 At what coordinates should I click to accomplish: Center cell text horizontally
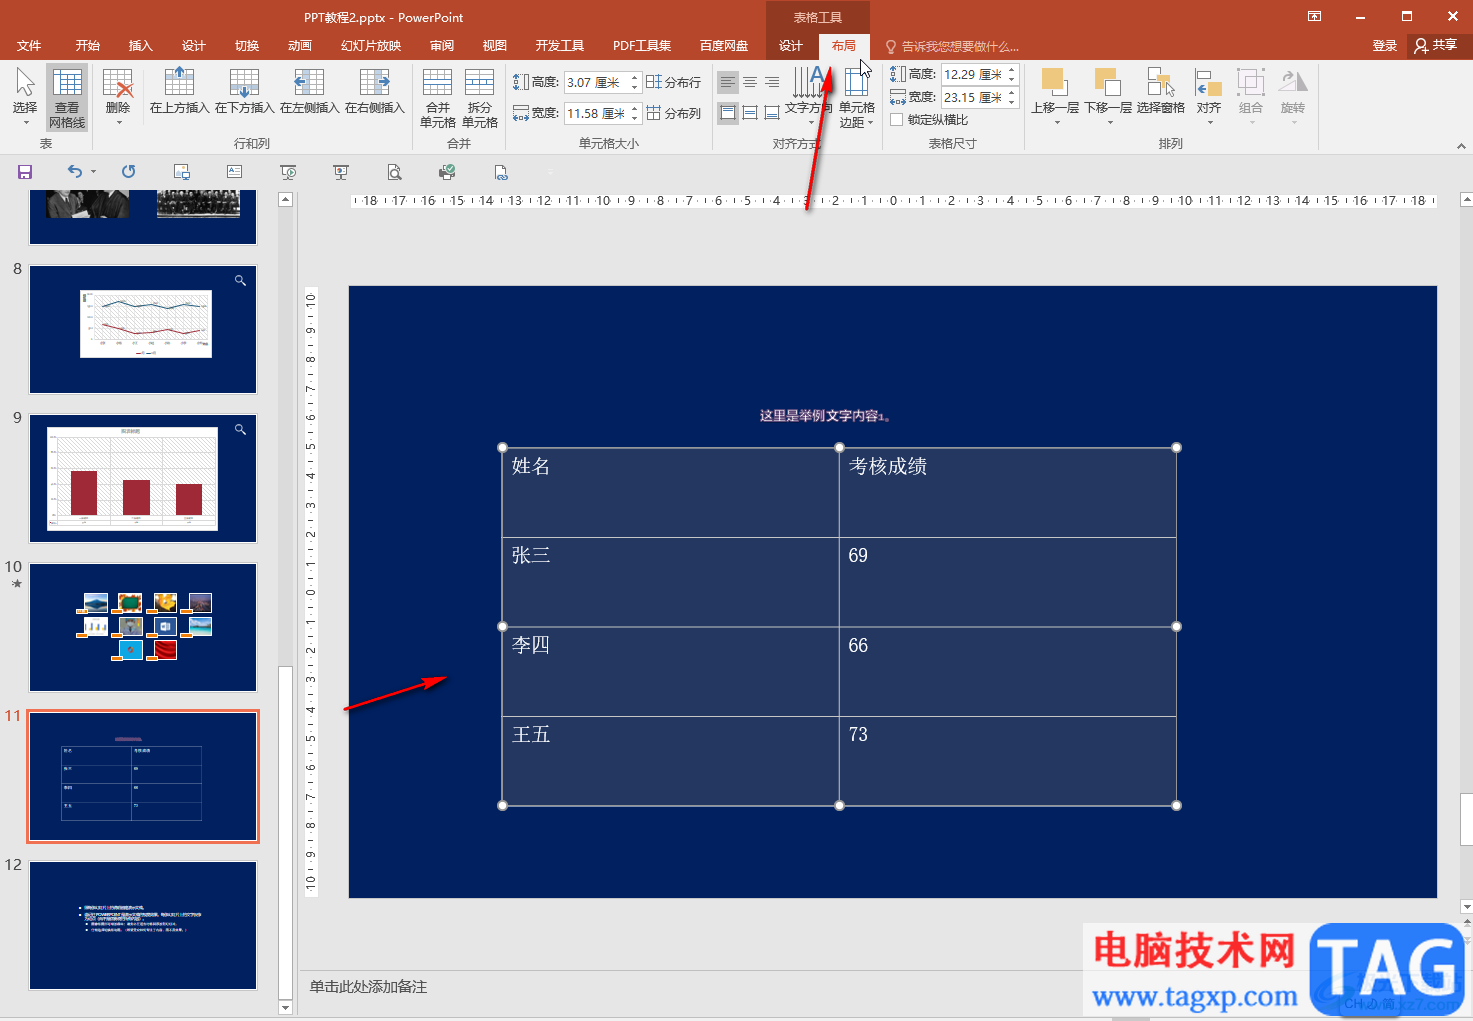[x=750, y=82]
